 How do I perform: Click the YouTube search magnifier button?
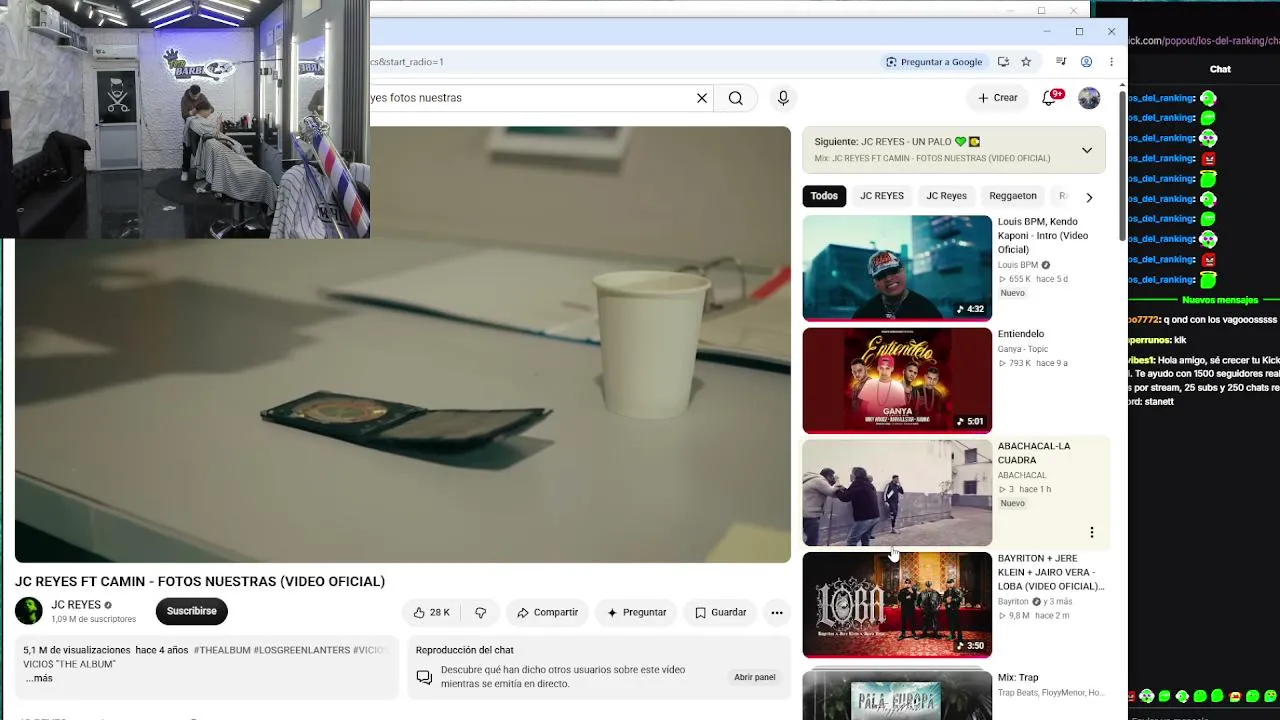[x=736, y=98]
